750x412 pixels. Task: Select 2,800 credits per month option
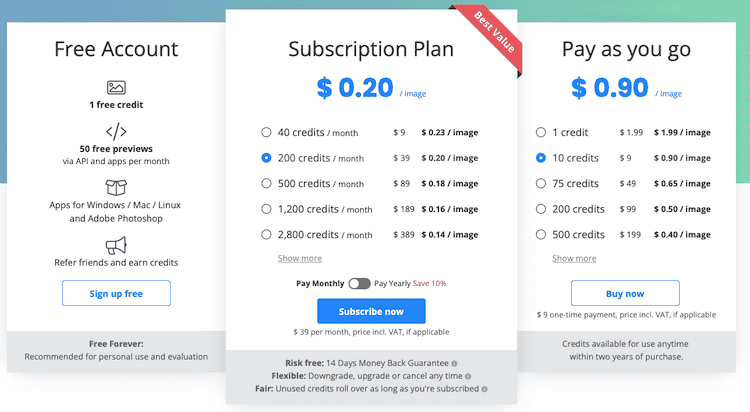coord(266,235)
